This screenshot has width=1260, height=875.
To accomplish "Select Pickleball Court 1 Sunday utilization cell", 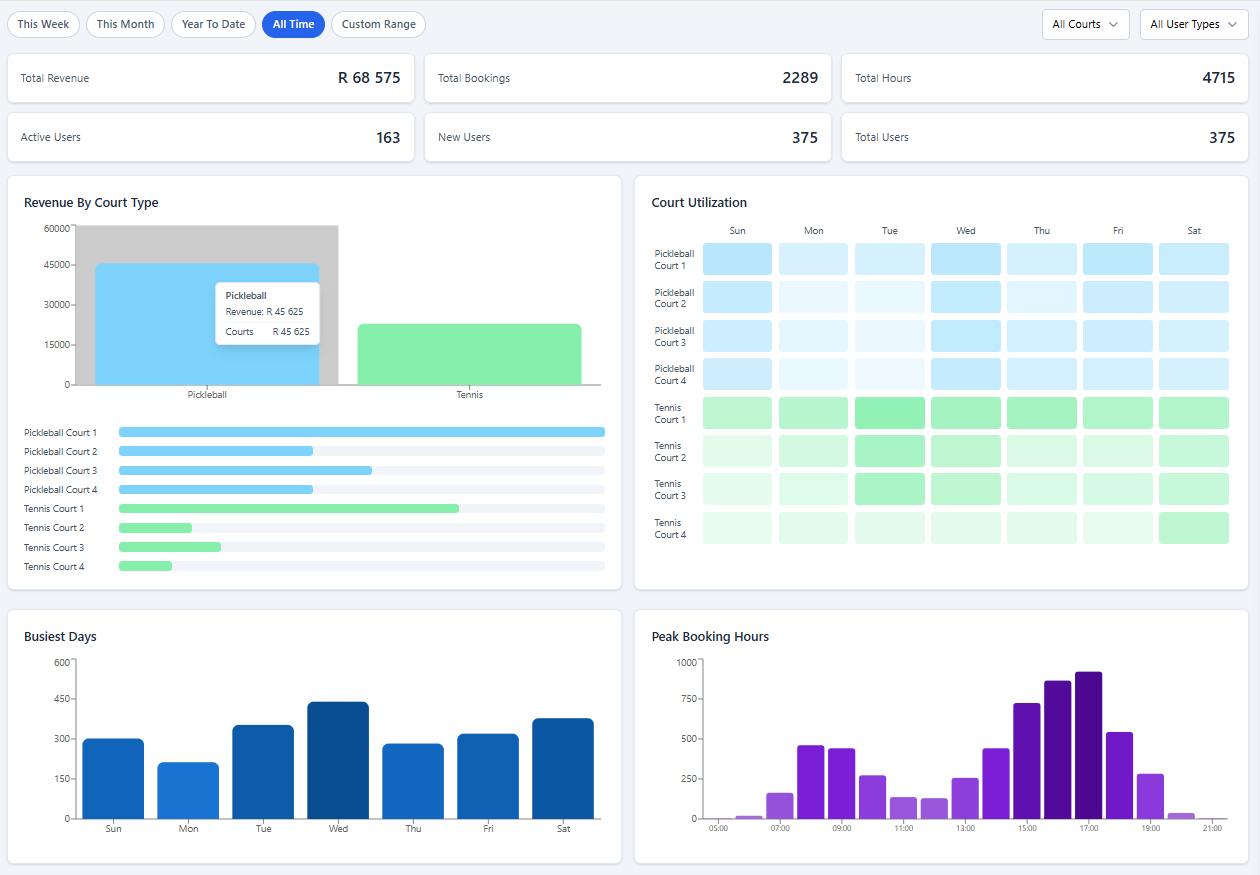I will point(737,259).
